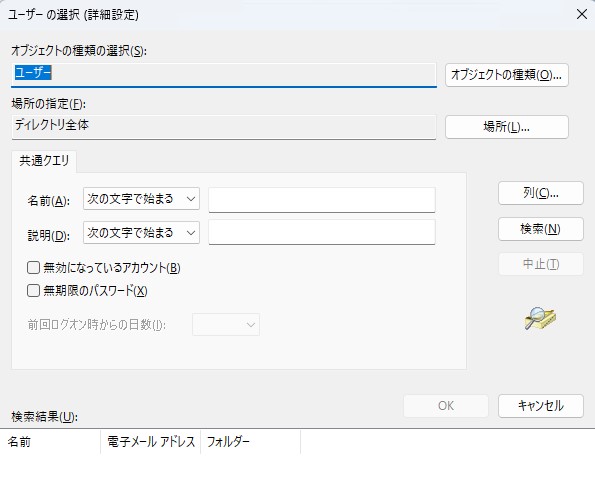
Task: Close the user selection dialog
Action: point(581,14)
